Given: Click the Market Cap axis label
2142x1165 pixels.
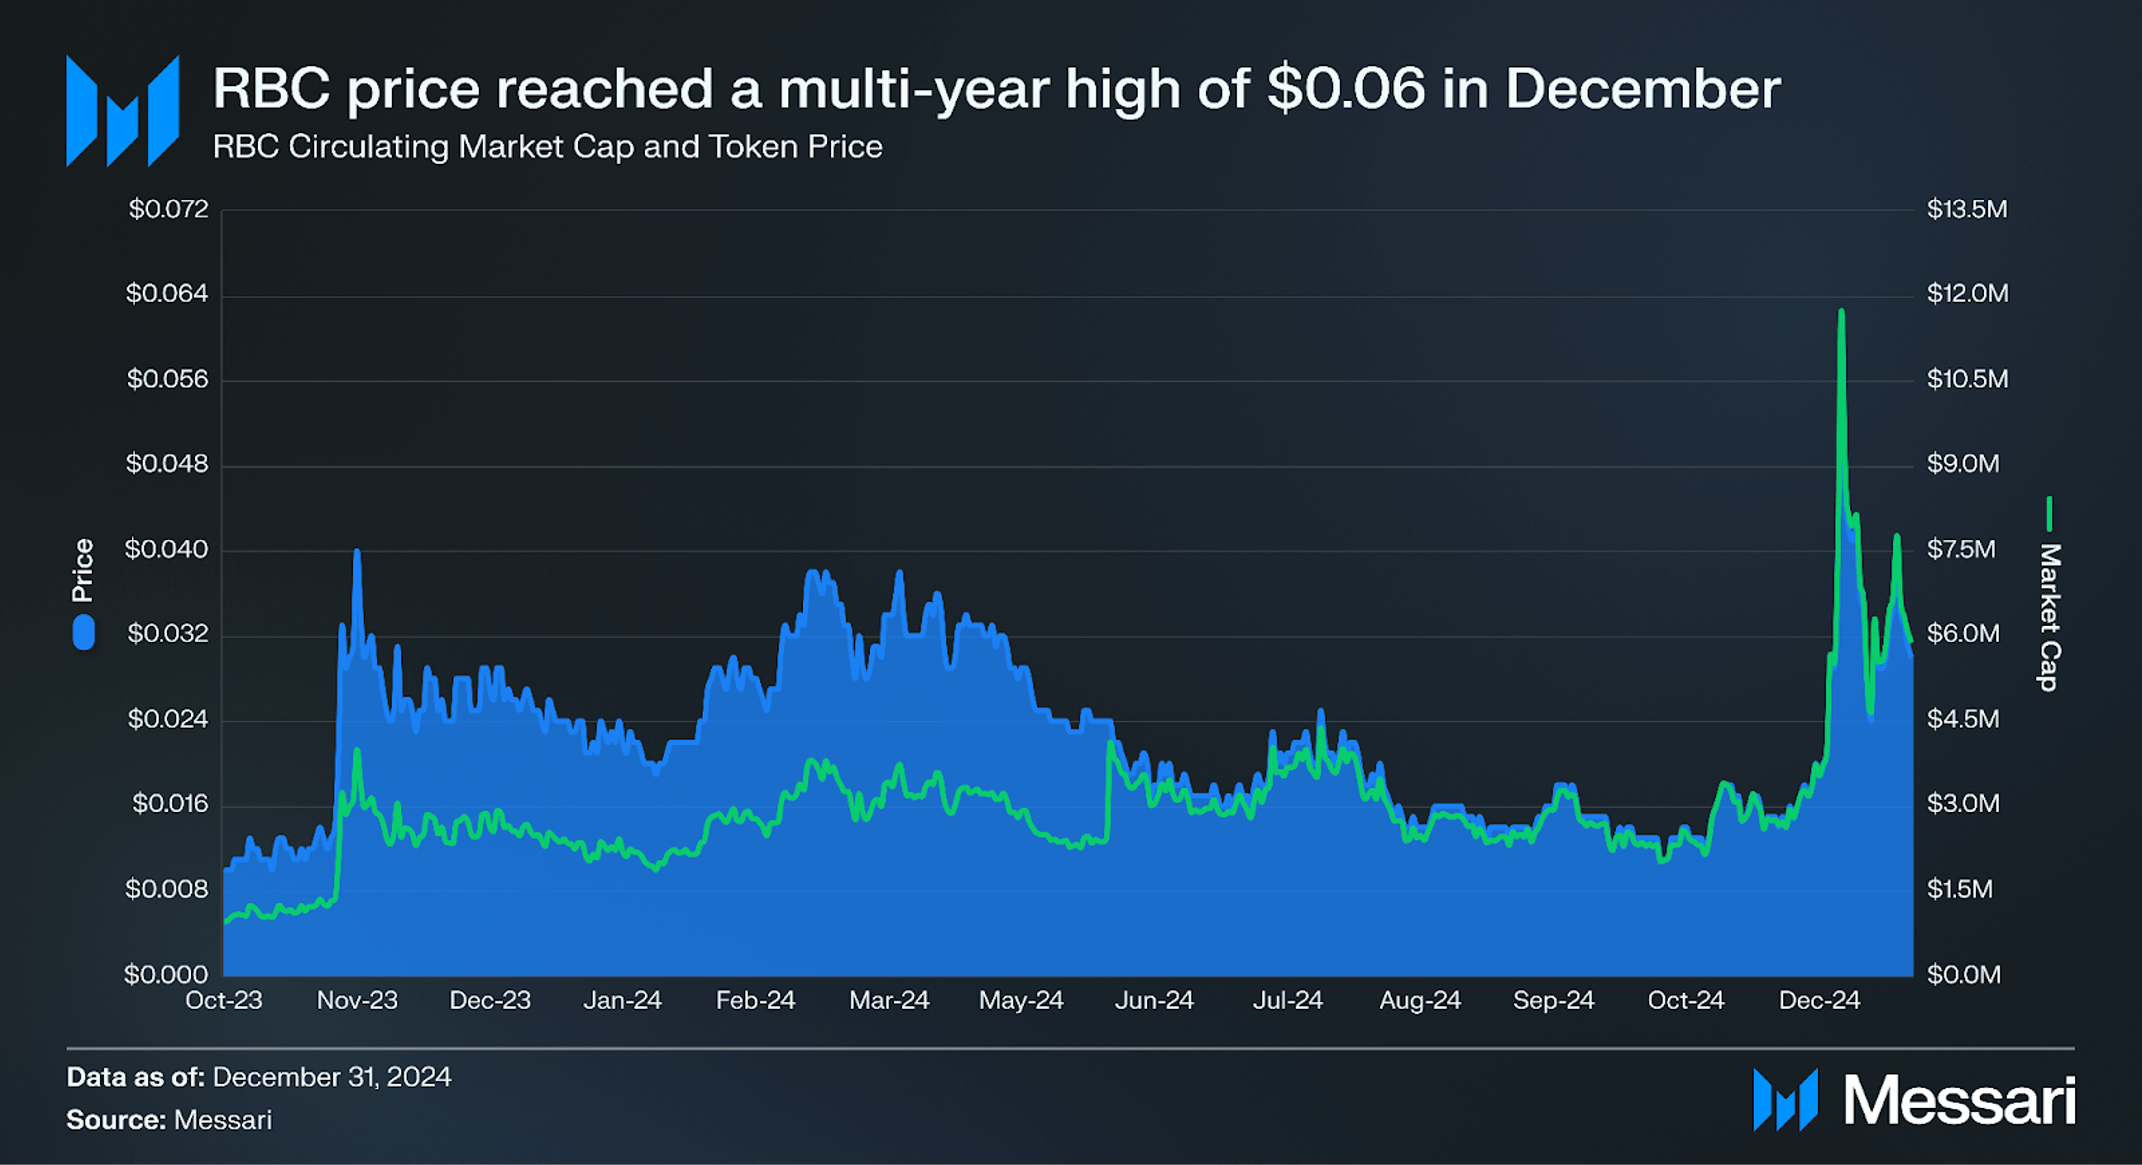Looking at the screenshot, I should [2049, 617].
